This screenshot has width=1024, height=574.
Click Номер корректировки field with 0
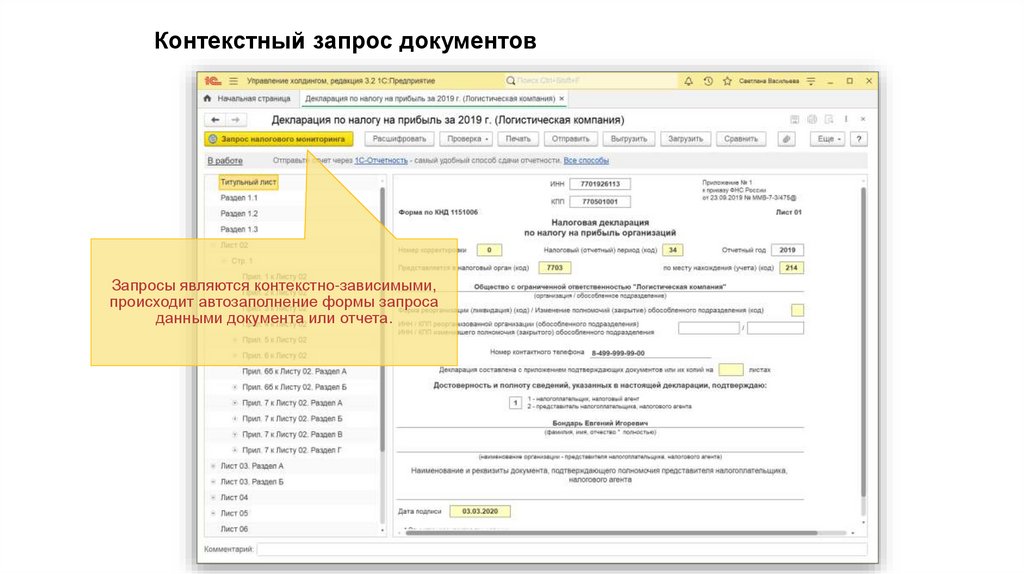coord(489,250)
